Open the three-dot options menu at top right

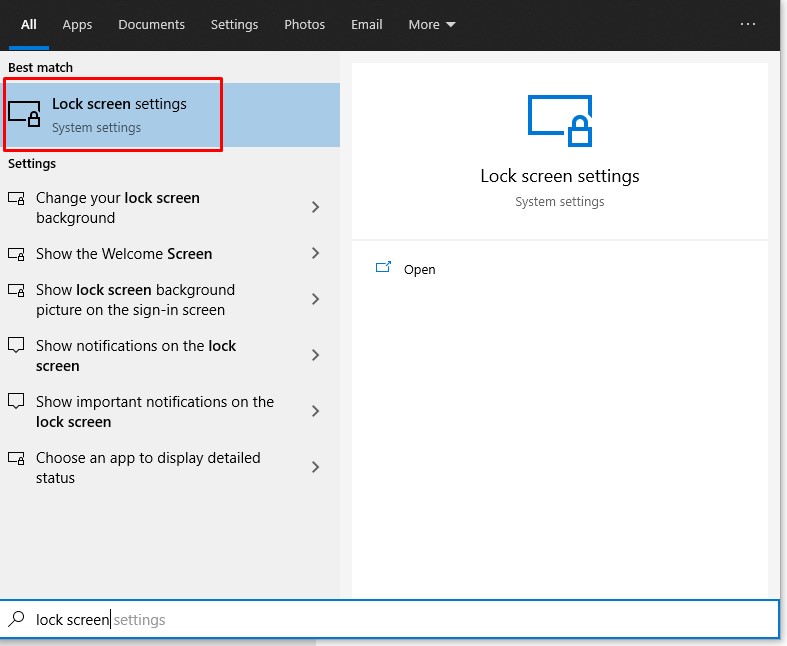coord(748,24)
